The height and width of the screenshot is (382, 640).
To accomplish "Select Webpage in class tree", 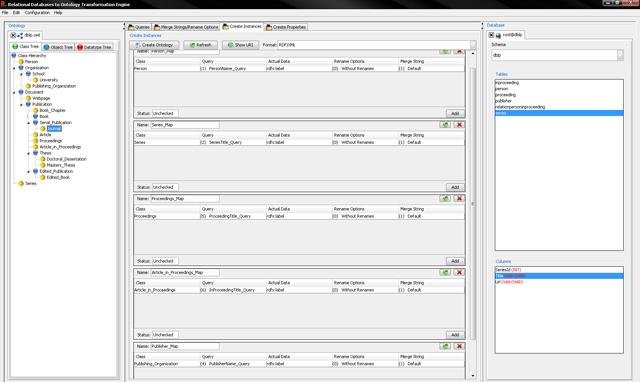I will point(41,98).
